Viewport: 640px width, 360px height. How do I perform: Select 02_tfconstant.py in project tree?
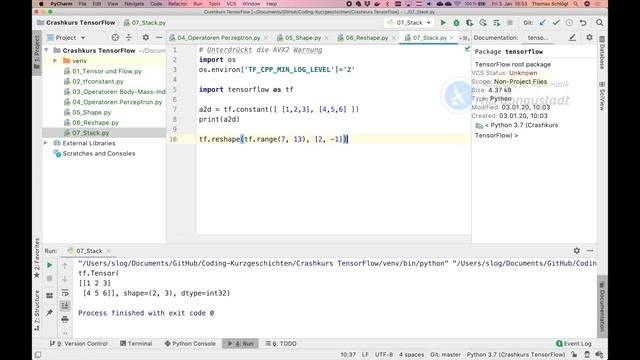pos(98,82)
